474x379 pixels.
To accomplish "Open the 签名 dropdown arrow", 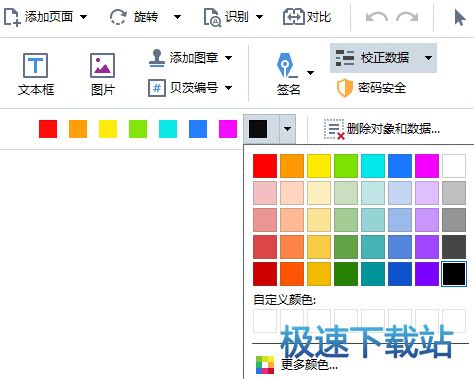I will [x=310, y=73].
